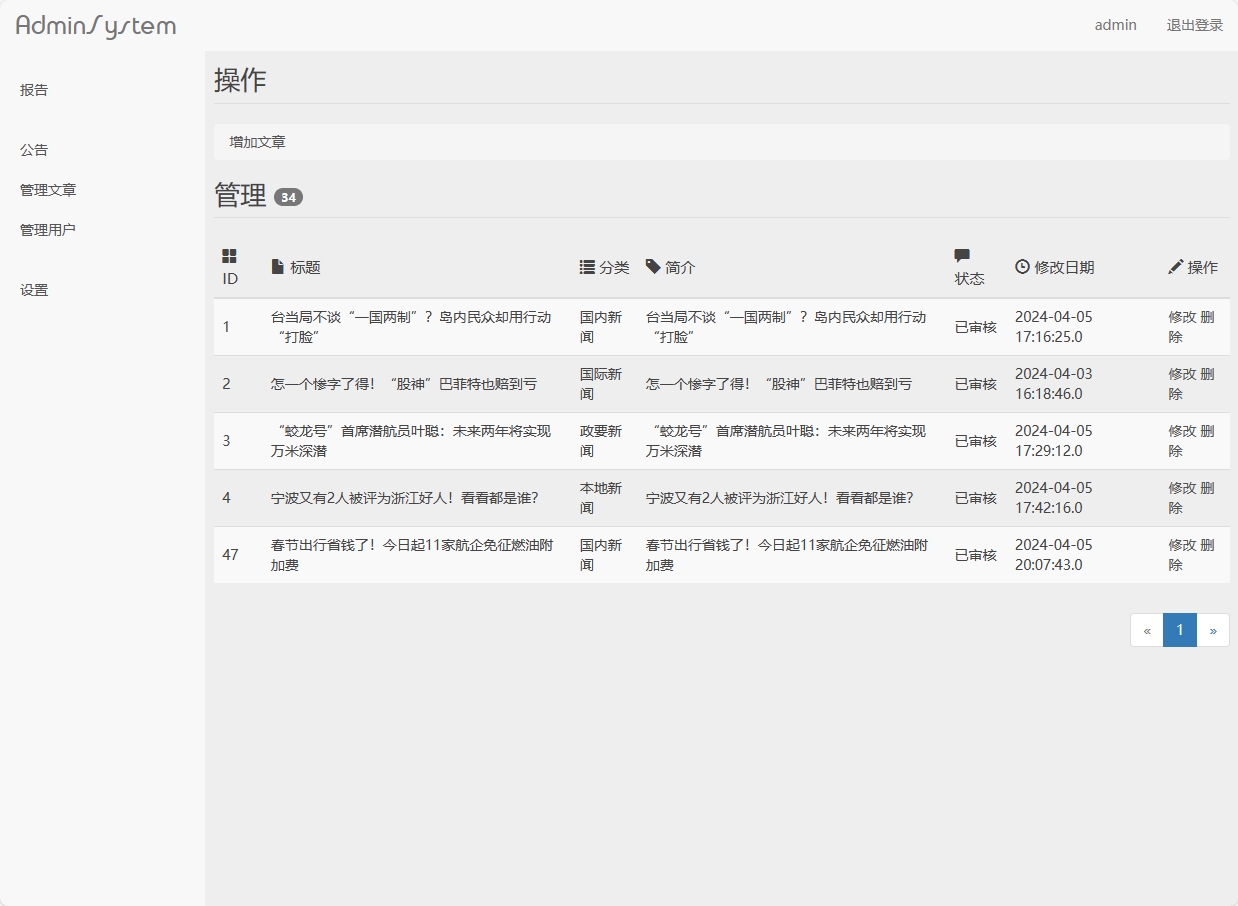Open the 报告 sidebar section
1238x906 pixels.
(x=34, y=89)
